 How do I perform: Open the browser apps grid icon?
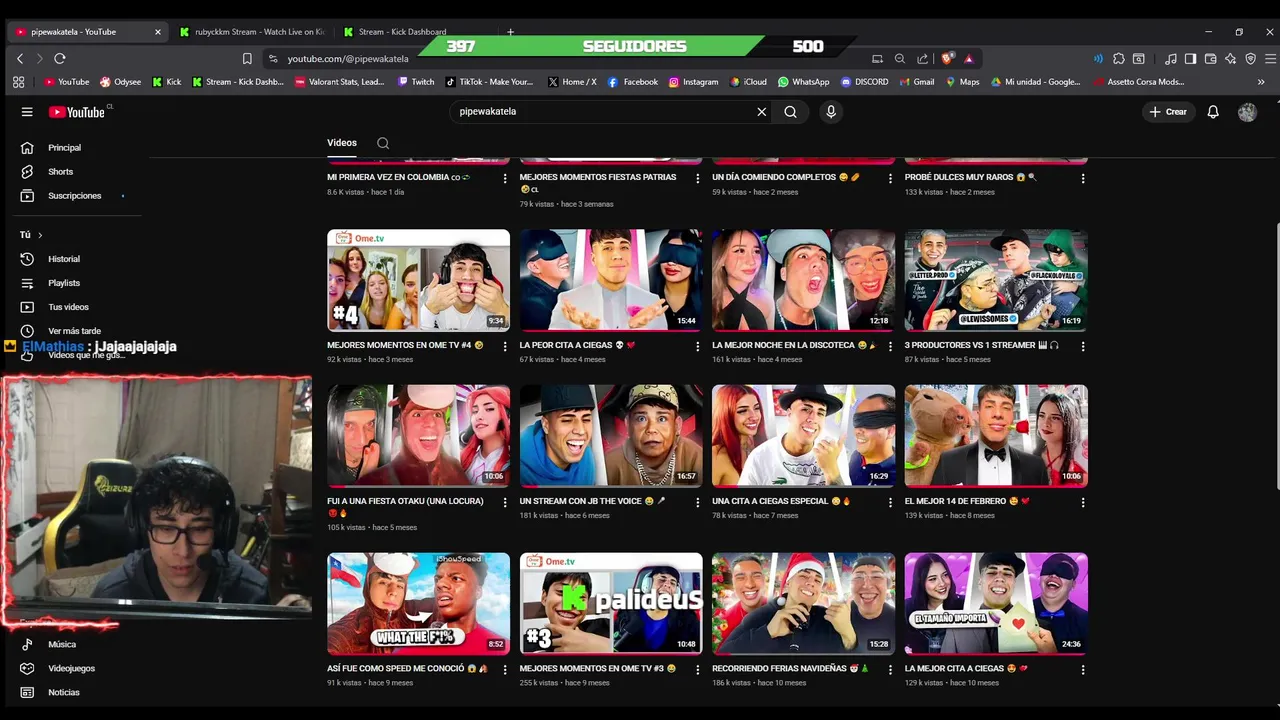coord(18,82)
